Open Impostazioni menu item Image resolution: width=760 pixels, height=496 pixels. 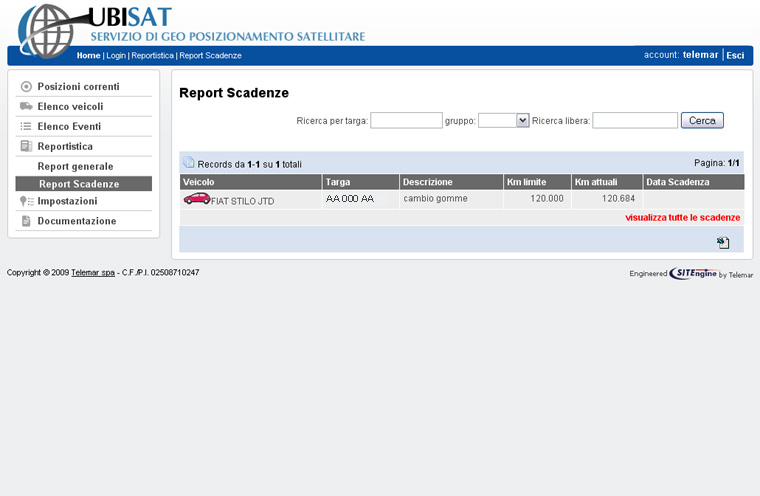67,201
